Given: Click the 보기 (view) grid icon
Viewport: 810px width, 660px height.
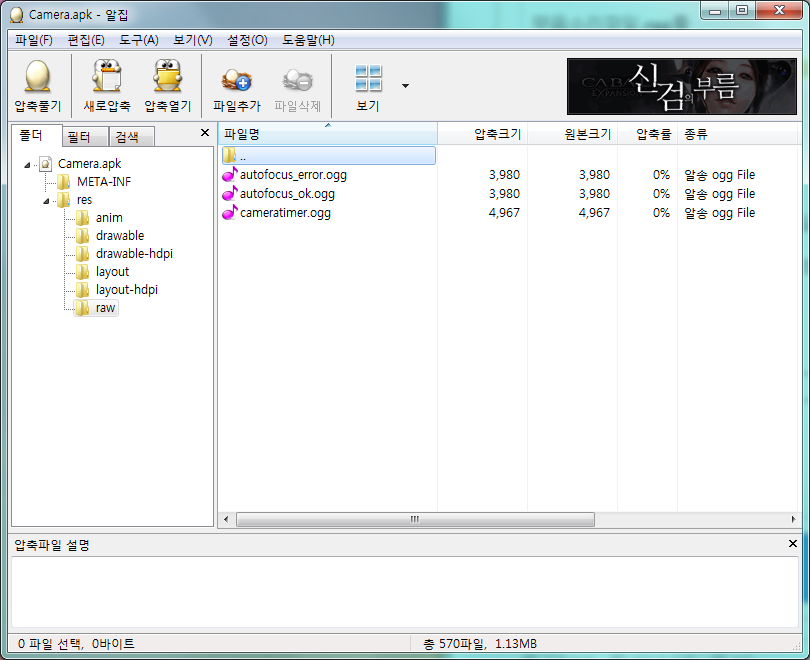Looking at the screenshot, I should coord(368,78).
